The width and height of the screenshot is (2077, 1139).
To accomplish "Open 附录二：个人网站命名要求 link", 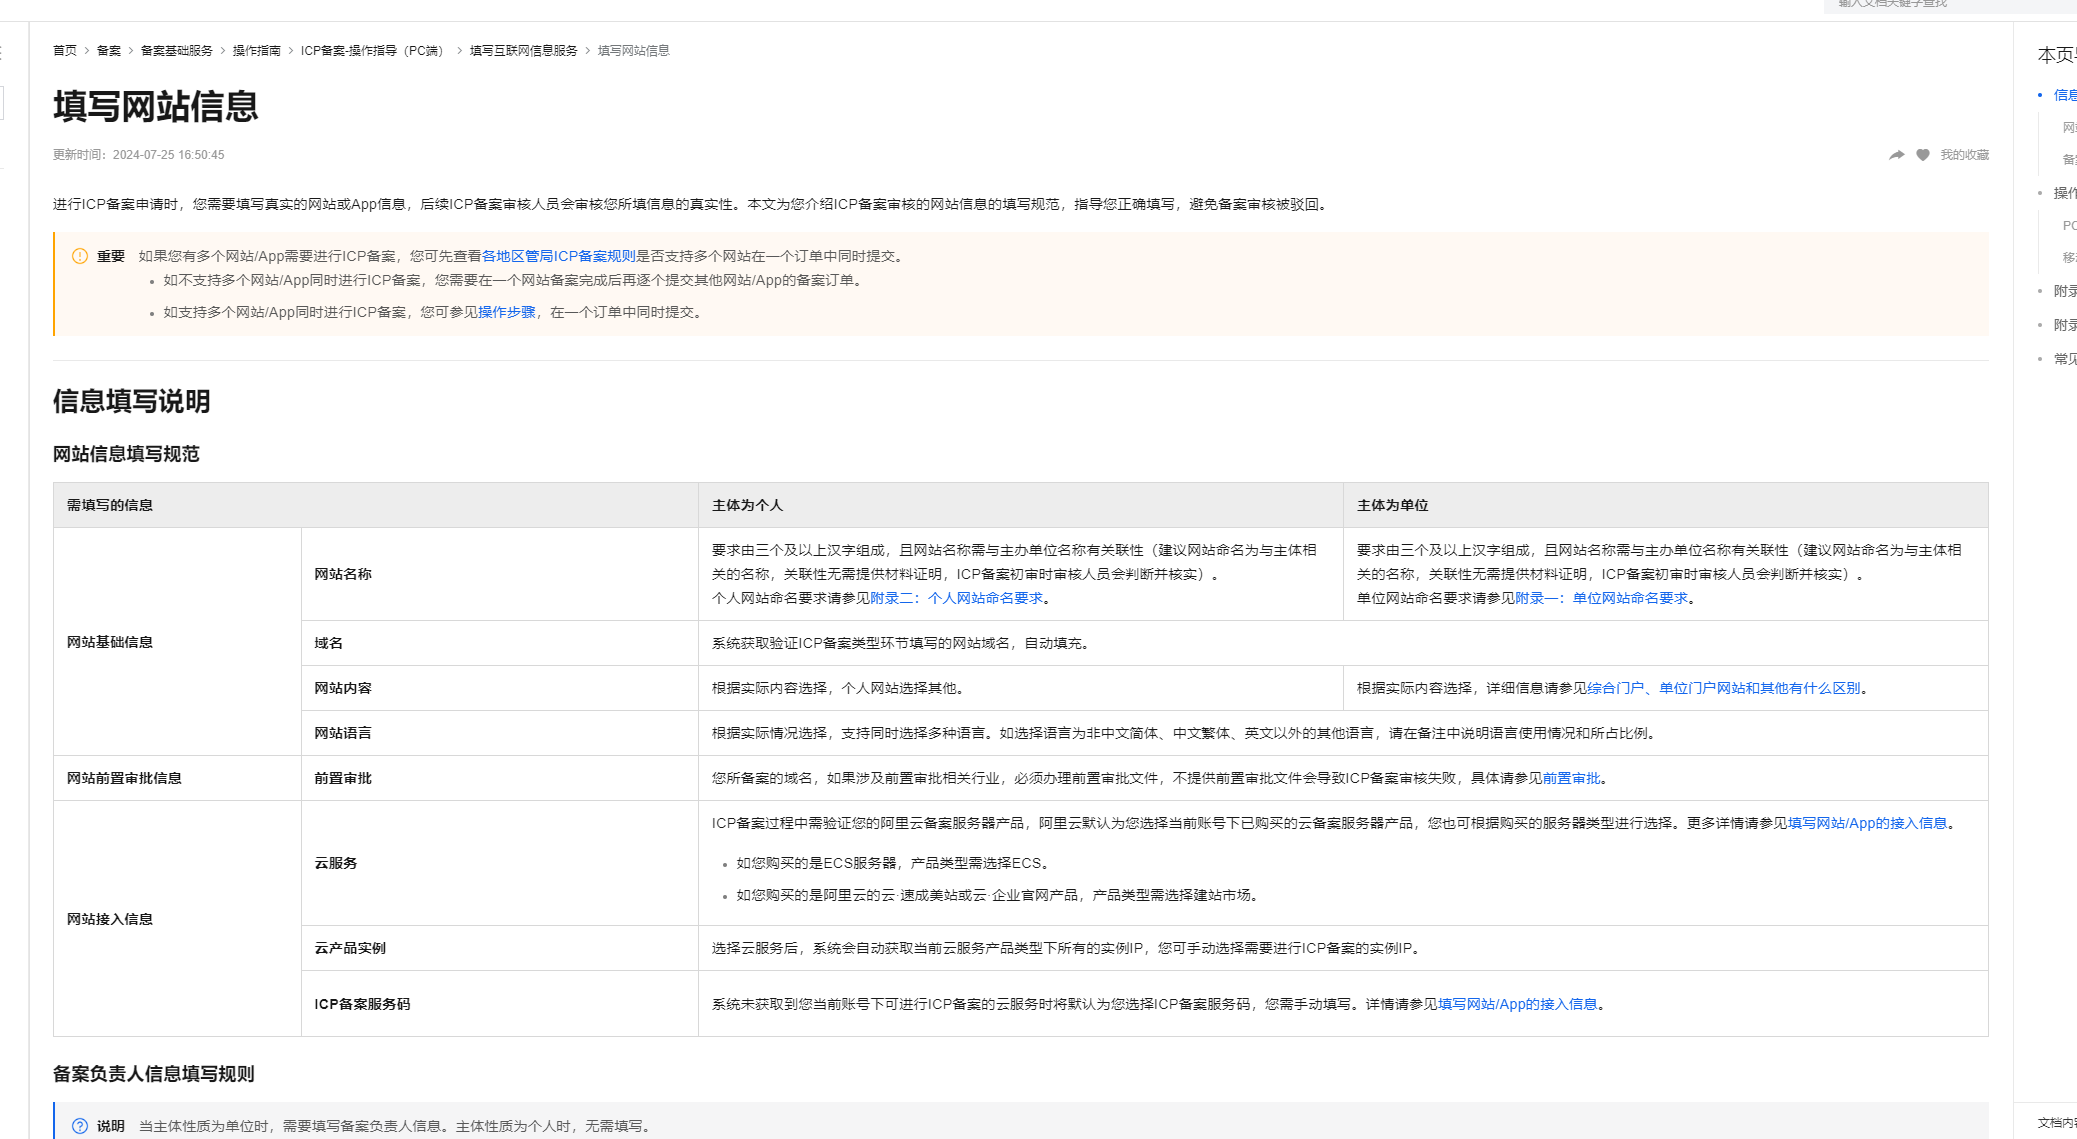I will (956, 598).
